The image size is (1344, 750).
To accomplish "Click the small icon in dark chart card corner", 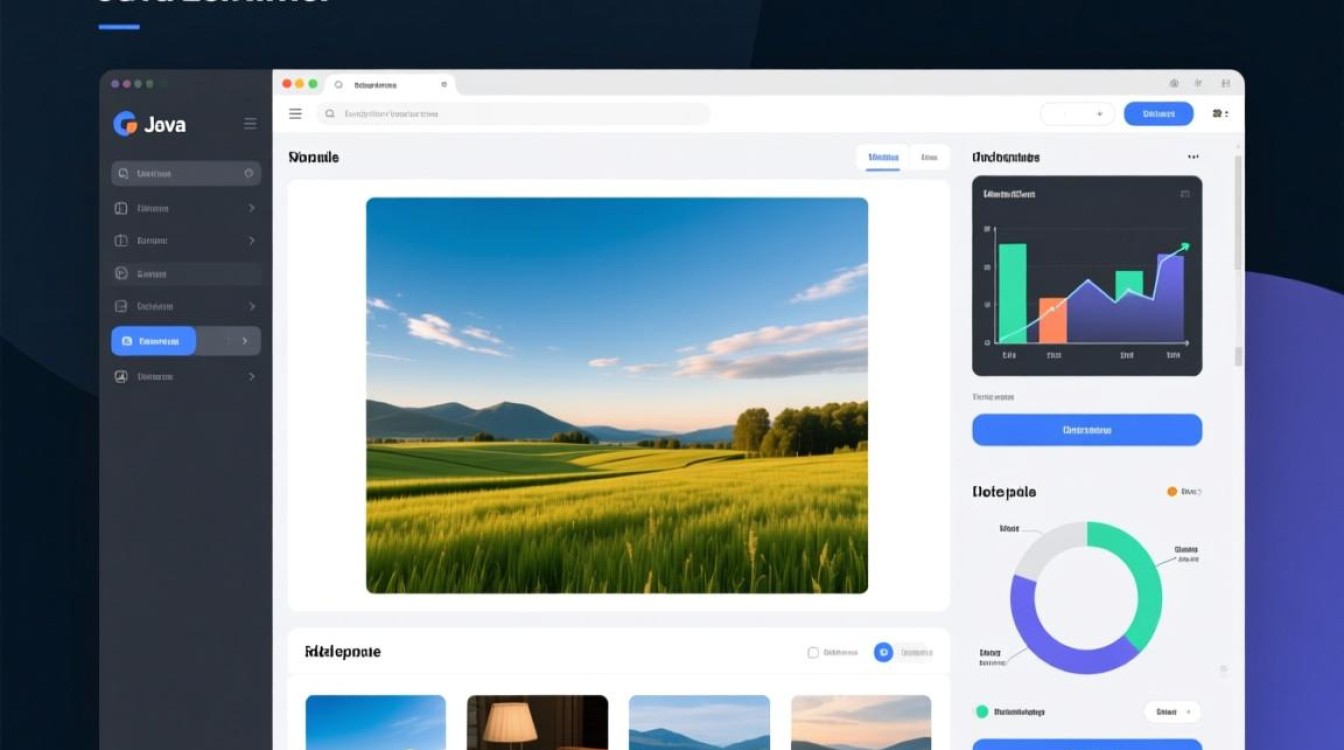I will pos(1185,194).
